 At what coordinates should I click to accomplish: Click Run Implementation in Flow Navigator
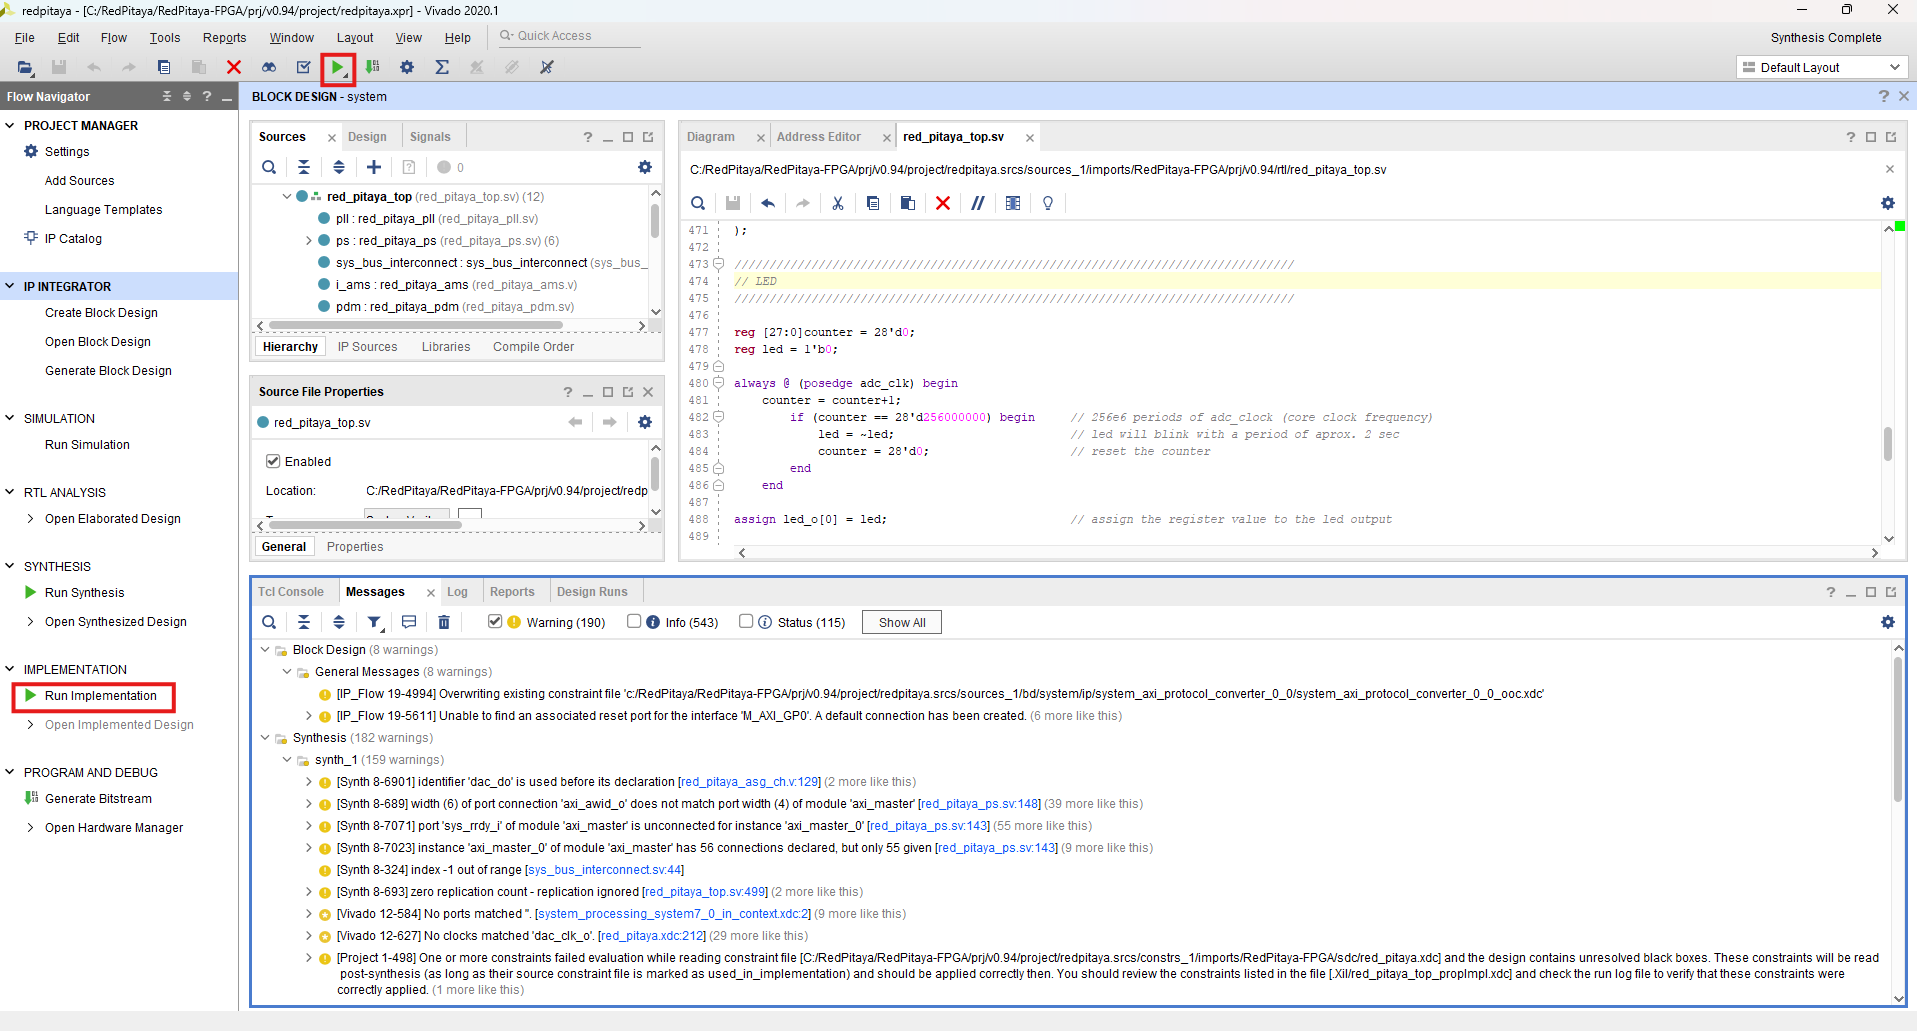click(x=101, y=695)
